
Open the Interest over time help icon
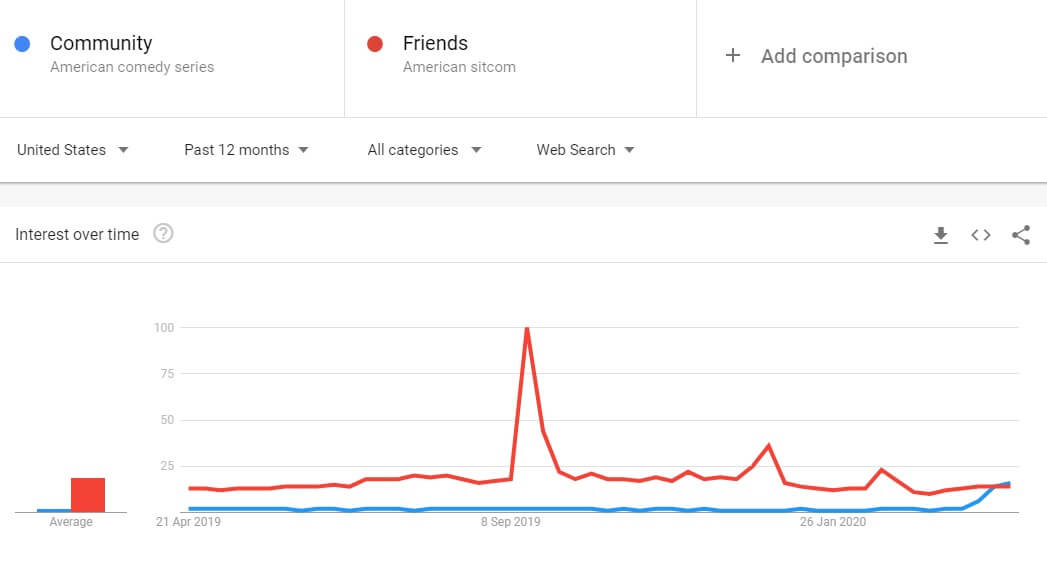coord(163,234)
